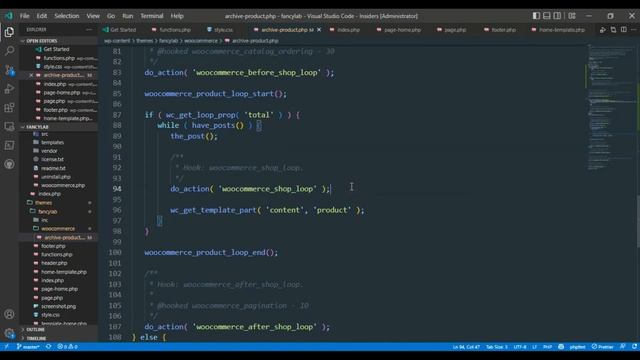Switch to the style.css tab
The image size is (640, 360).
[x=220, y=30]
